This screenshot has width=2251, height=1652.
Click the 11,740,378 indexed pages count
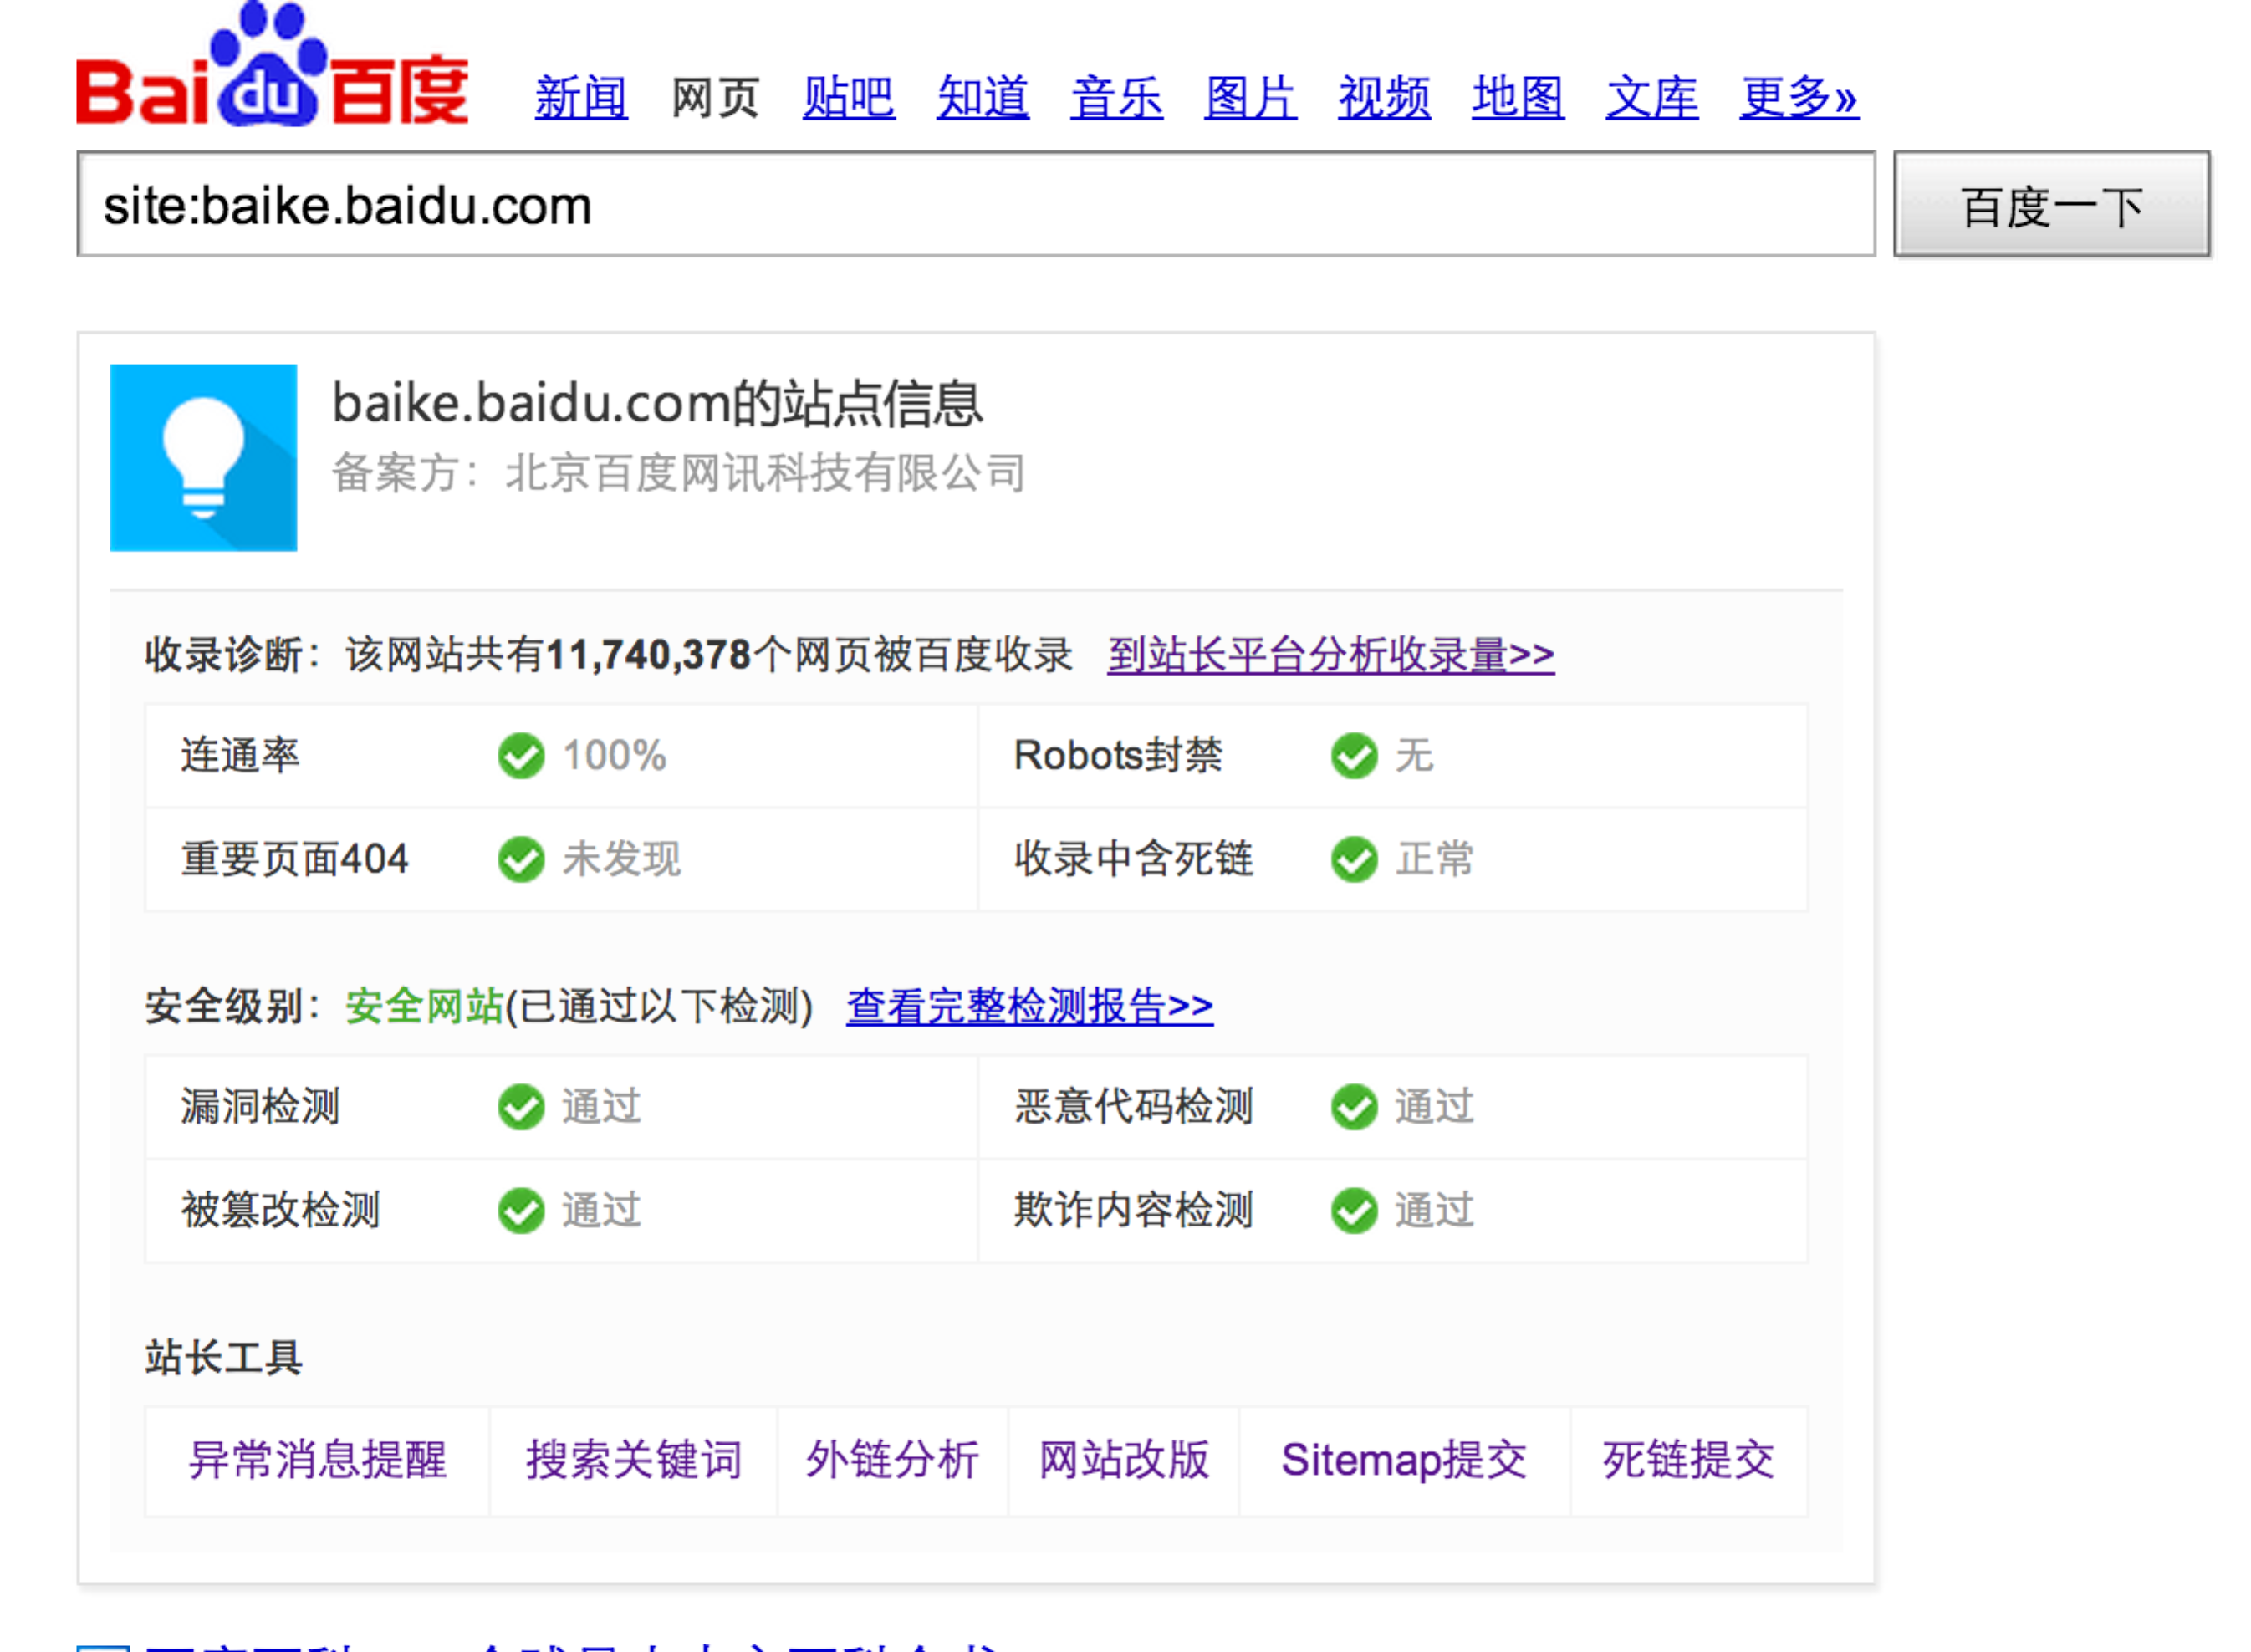pos(649,655)
